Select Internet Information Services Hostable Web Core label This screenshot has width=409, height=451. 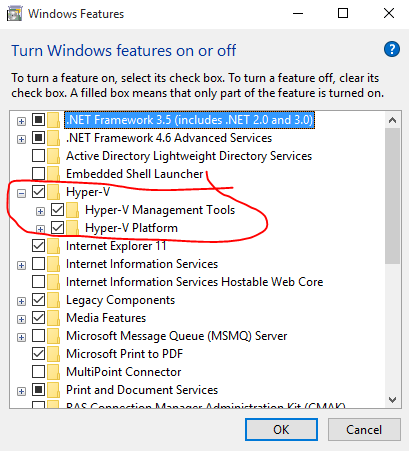tap(195, 282)
